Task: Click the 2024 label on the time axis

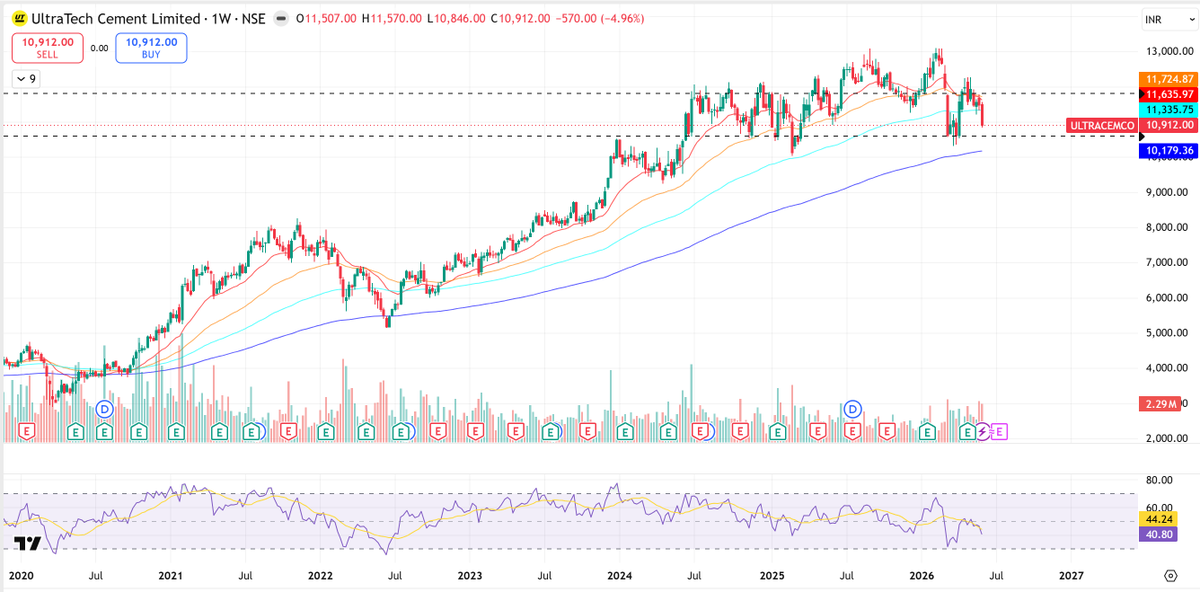Action: pos(620,576)
